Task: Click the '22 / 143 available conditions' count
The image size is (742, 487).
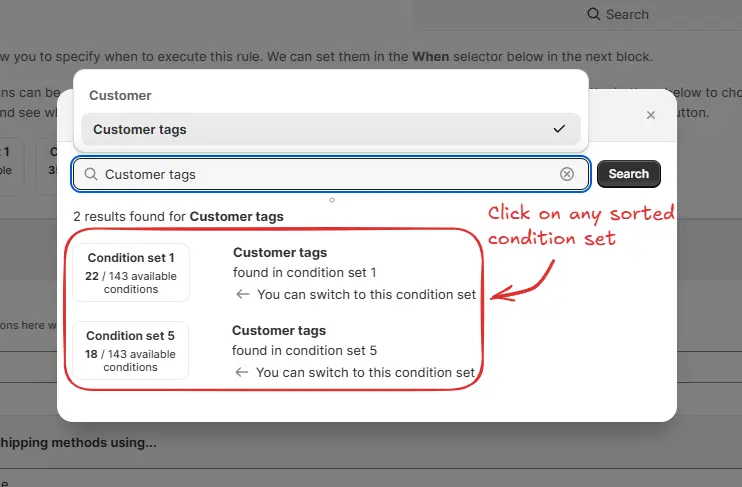Action: pyautogui.click(x=131, y=282)
